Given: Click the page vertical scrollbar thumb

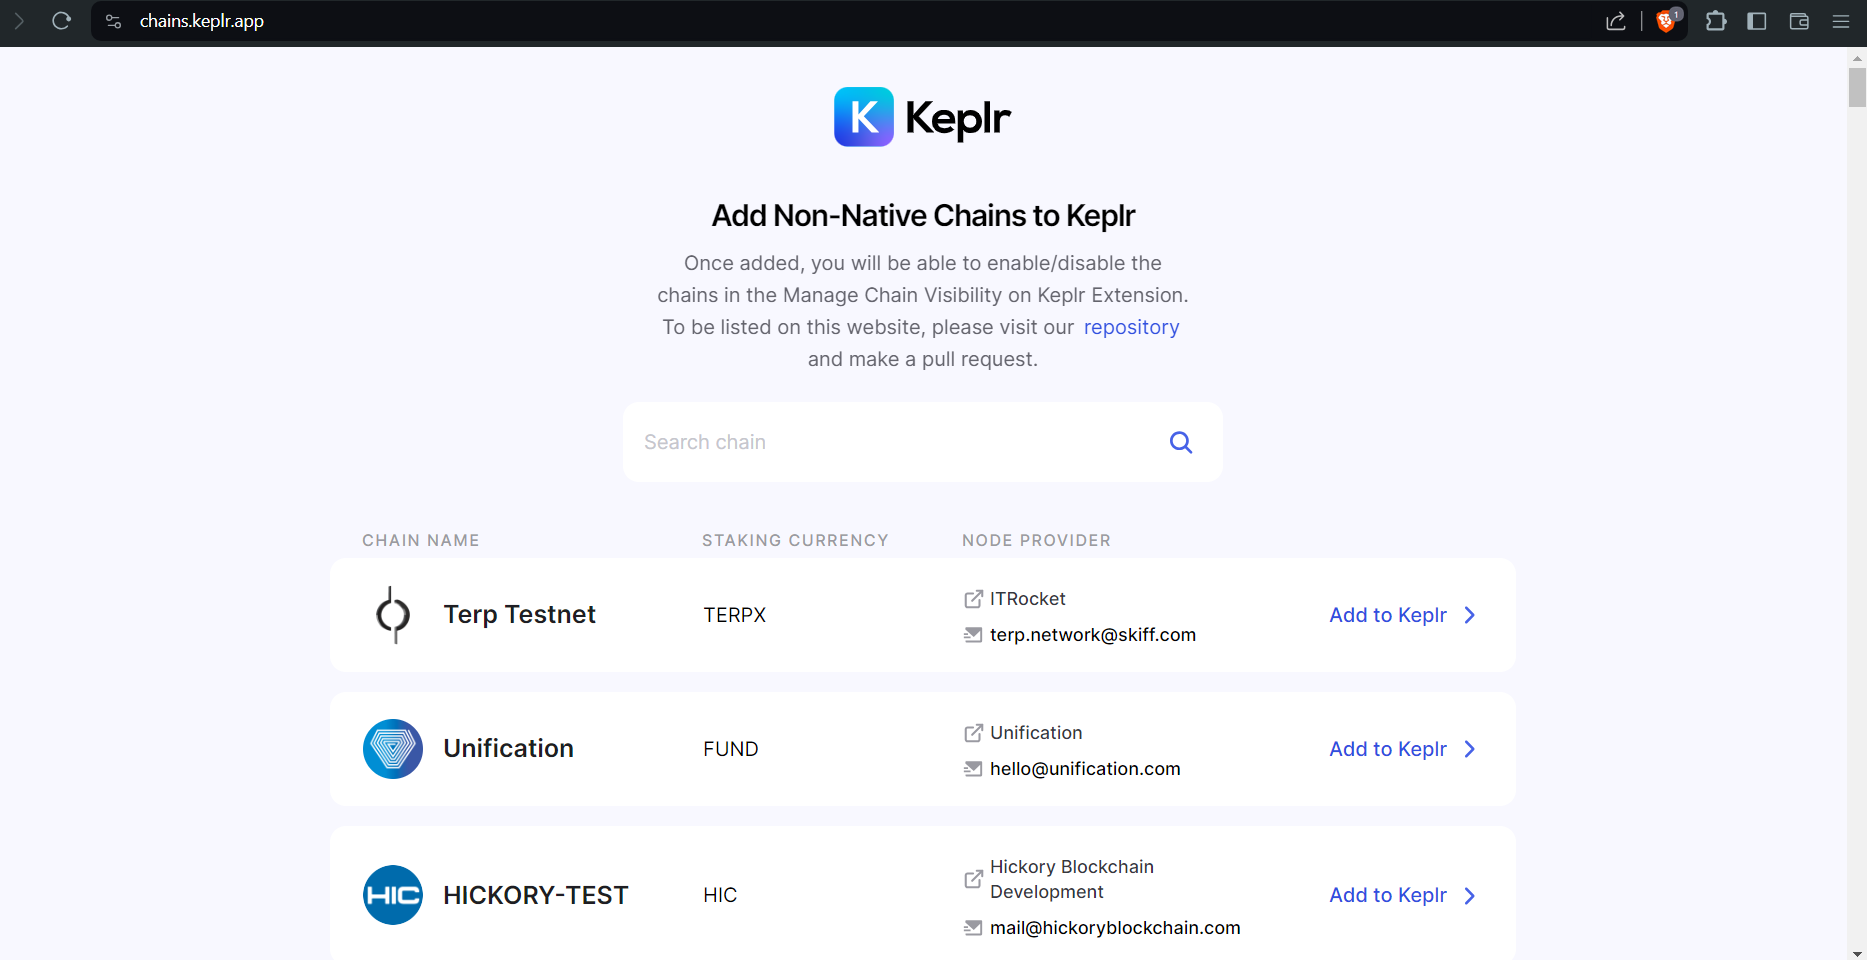Looking at the screenshot, I should 1857,87.
